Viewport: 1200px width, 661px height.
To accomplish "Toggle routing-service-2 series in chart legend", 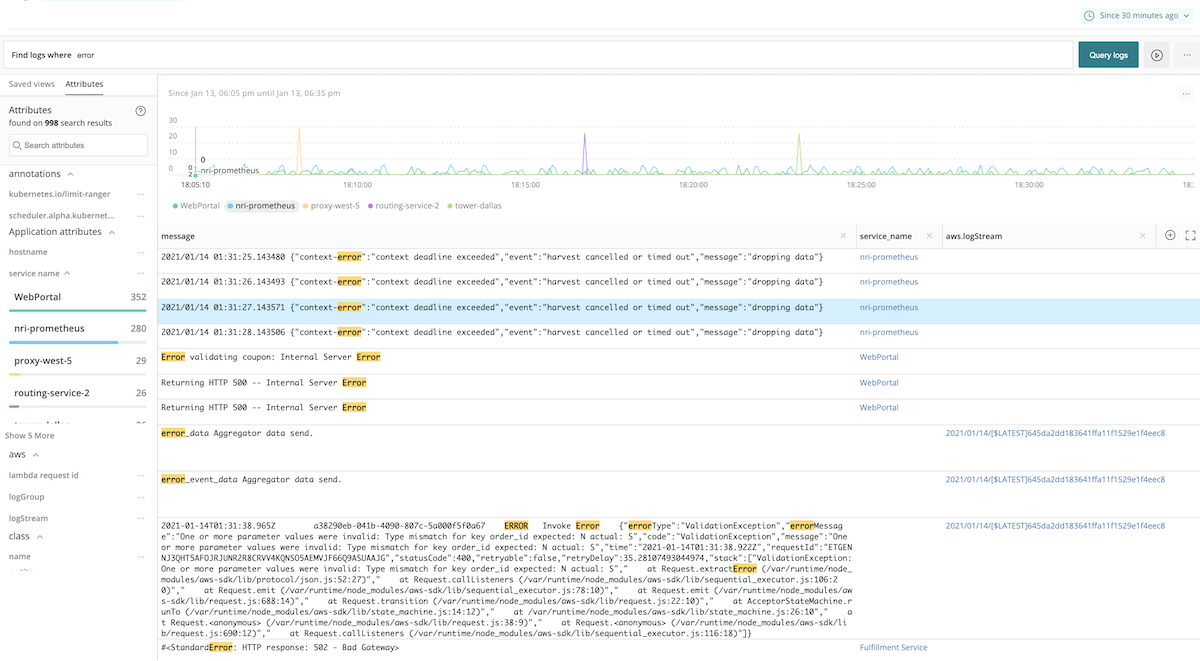I will pyautogui.click(x=403, y=205).
